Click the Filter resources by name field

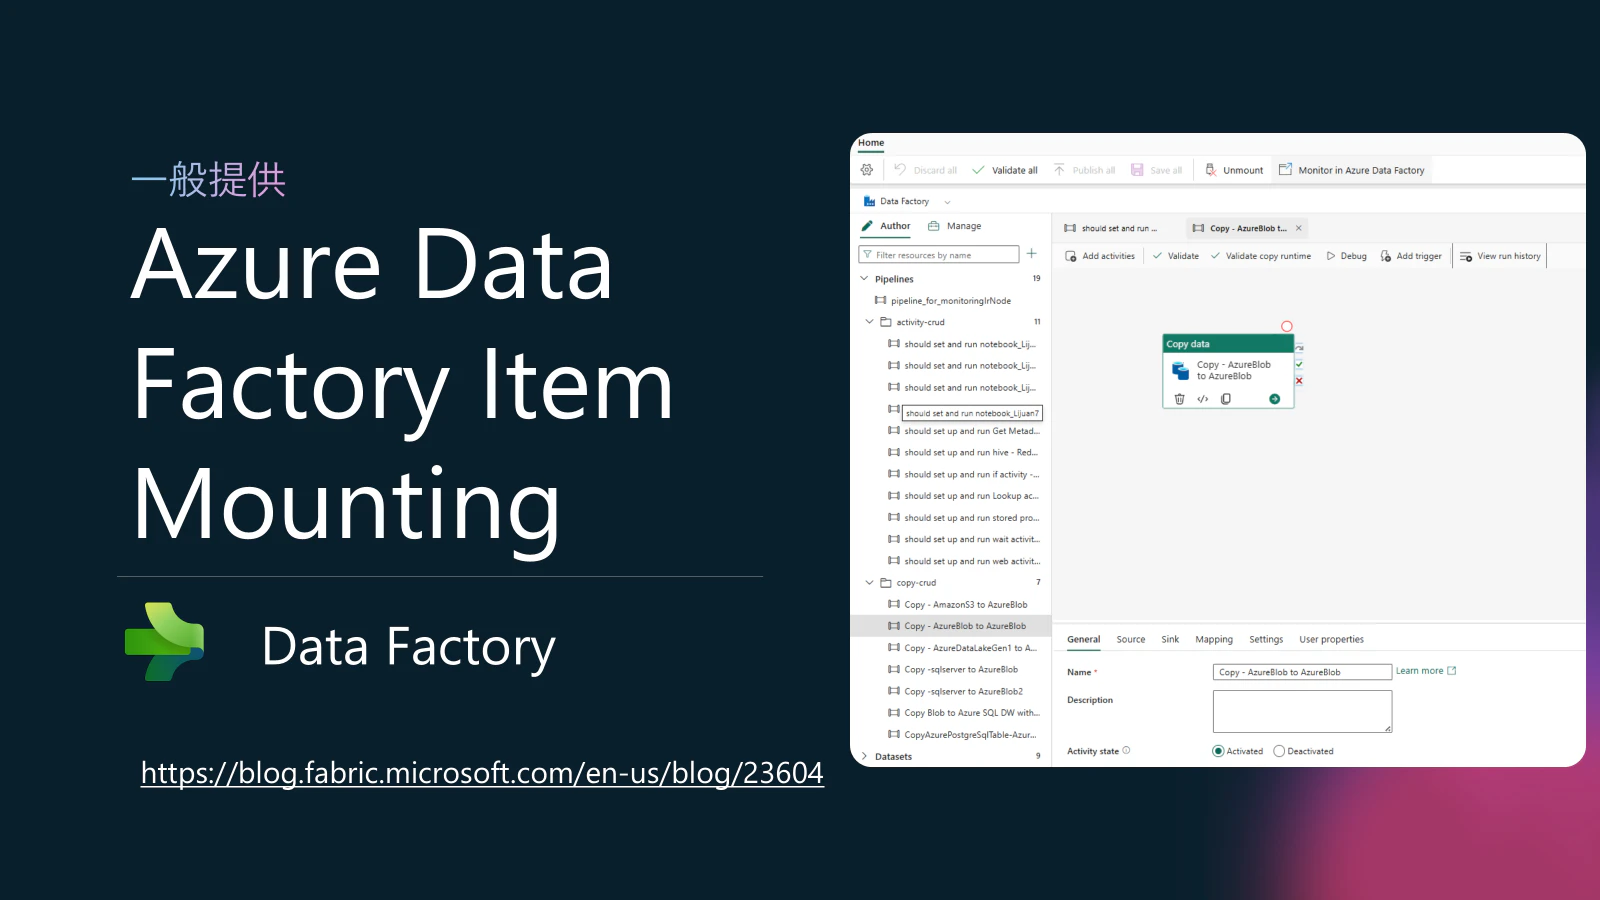point(939,255)
